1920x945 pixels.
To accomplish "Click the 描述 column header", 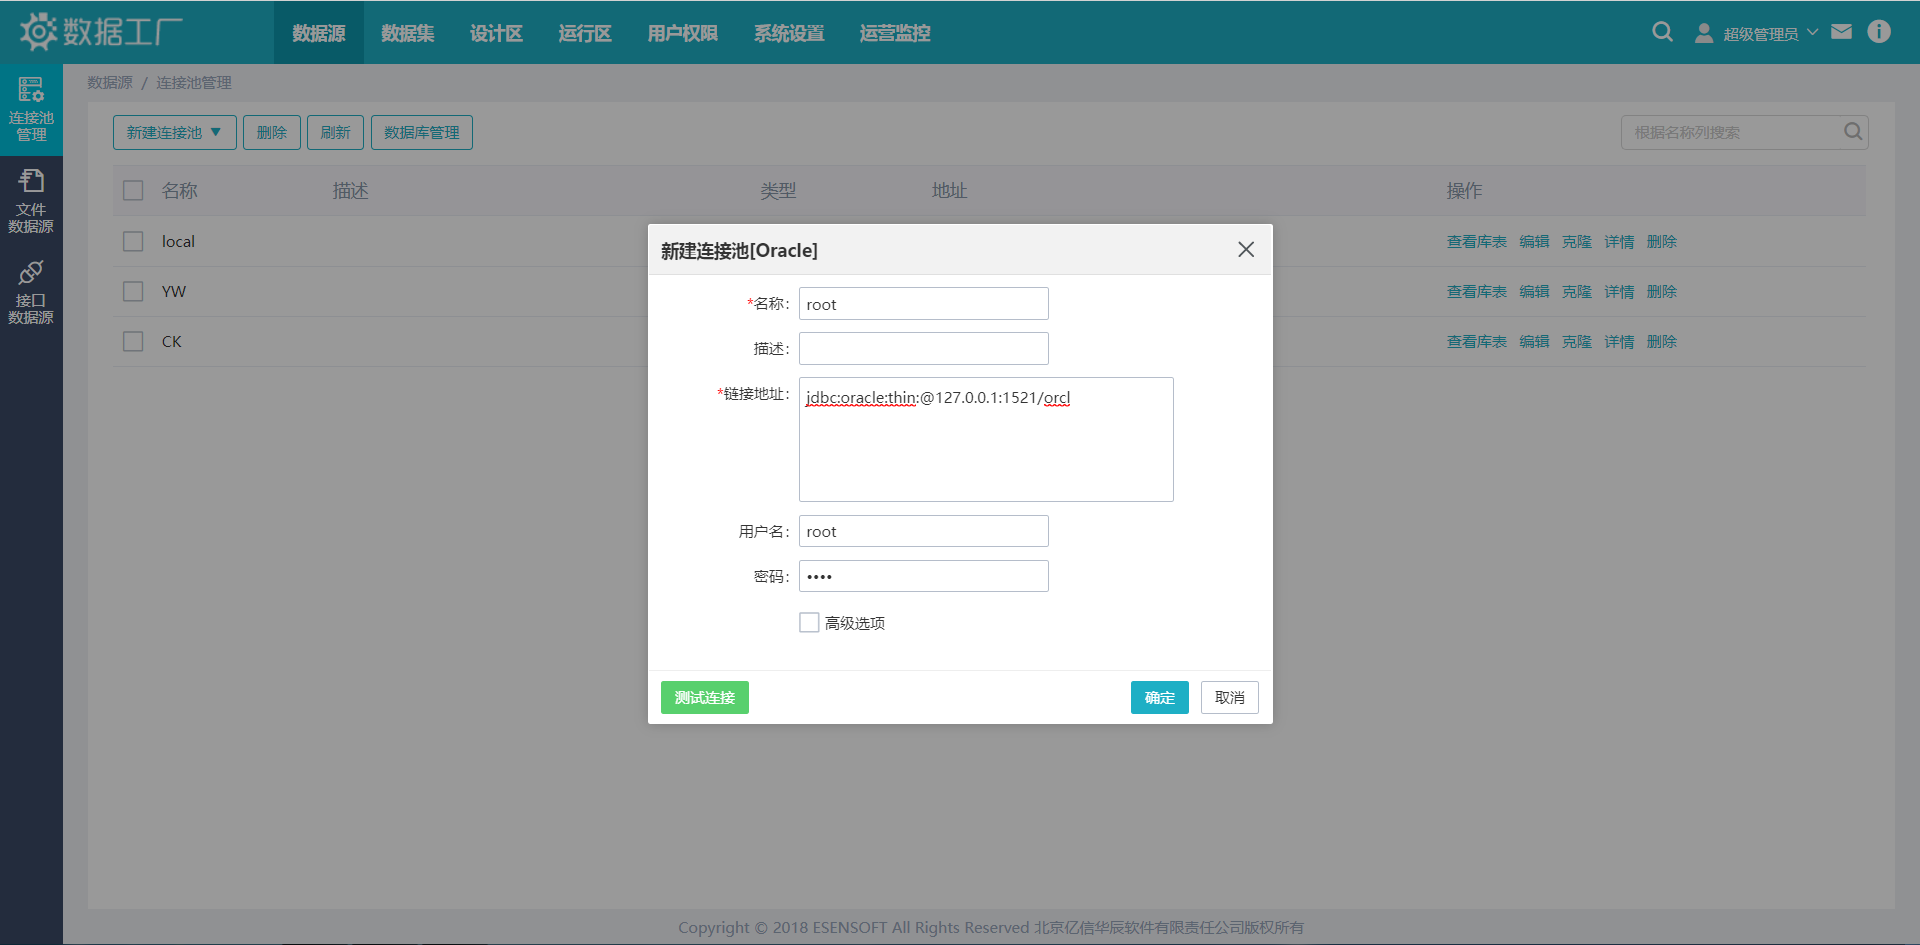I will pyautogui.click(x=351, y=190).
